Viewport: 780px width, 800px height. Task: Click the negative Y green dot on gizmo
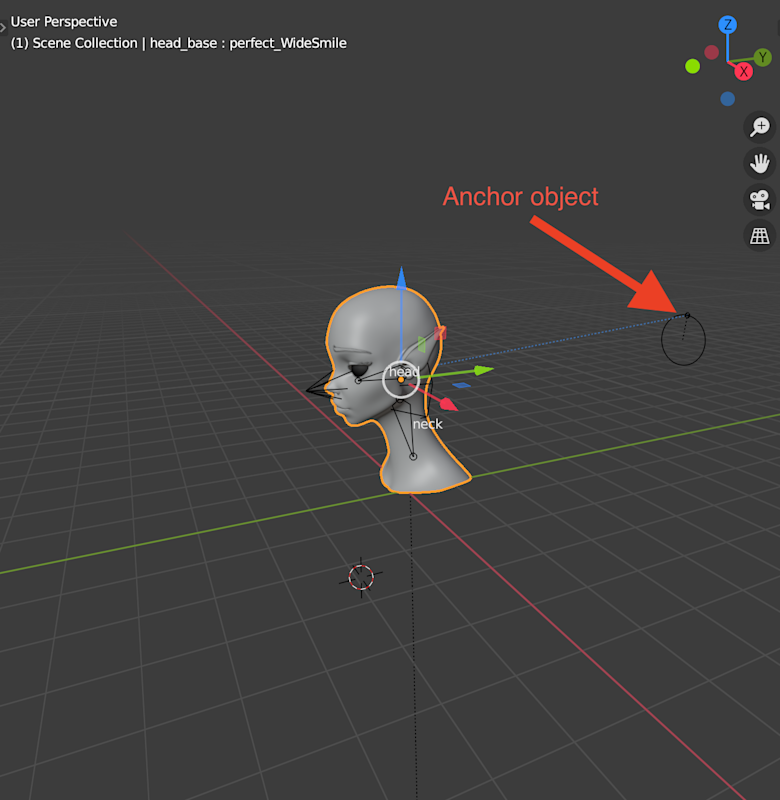[x=692, y=66]
